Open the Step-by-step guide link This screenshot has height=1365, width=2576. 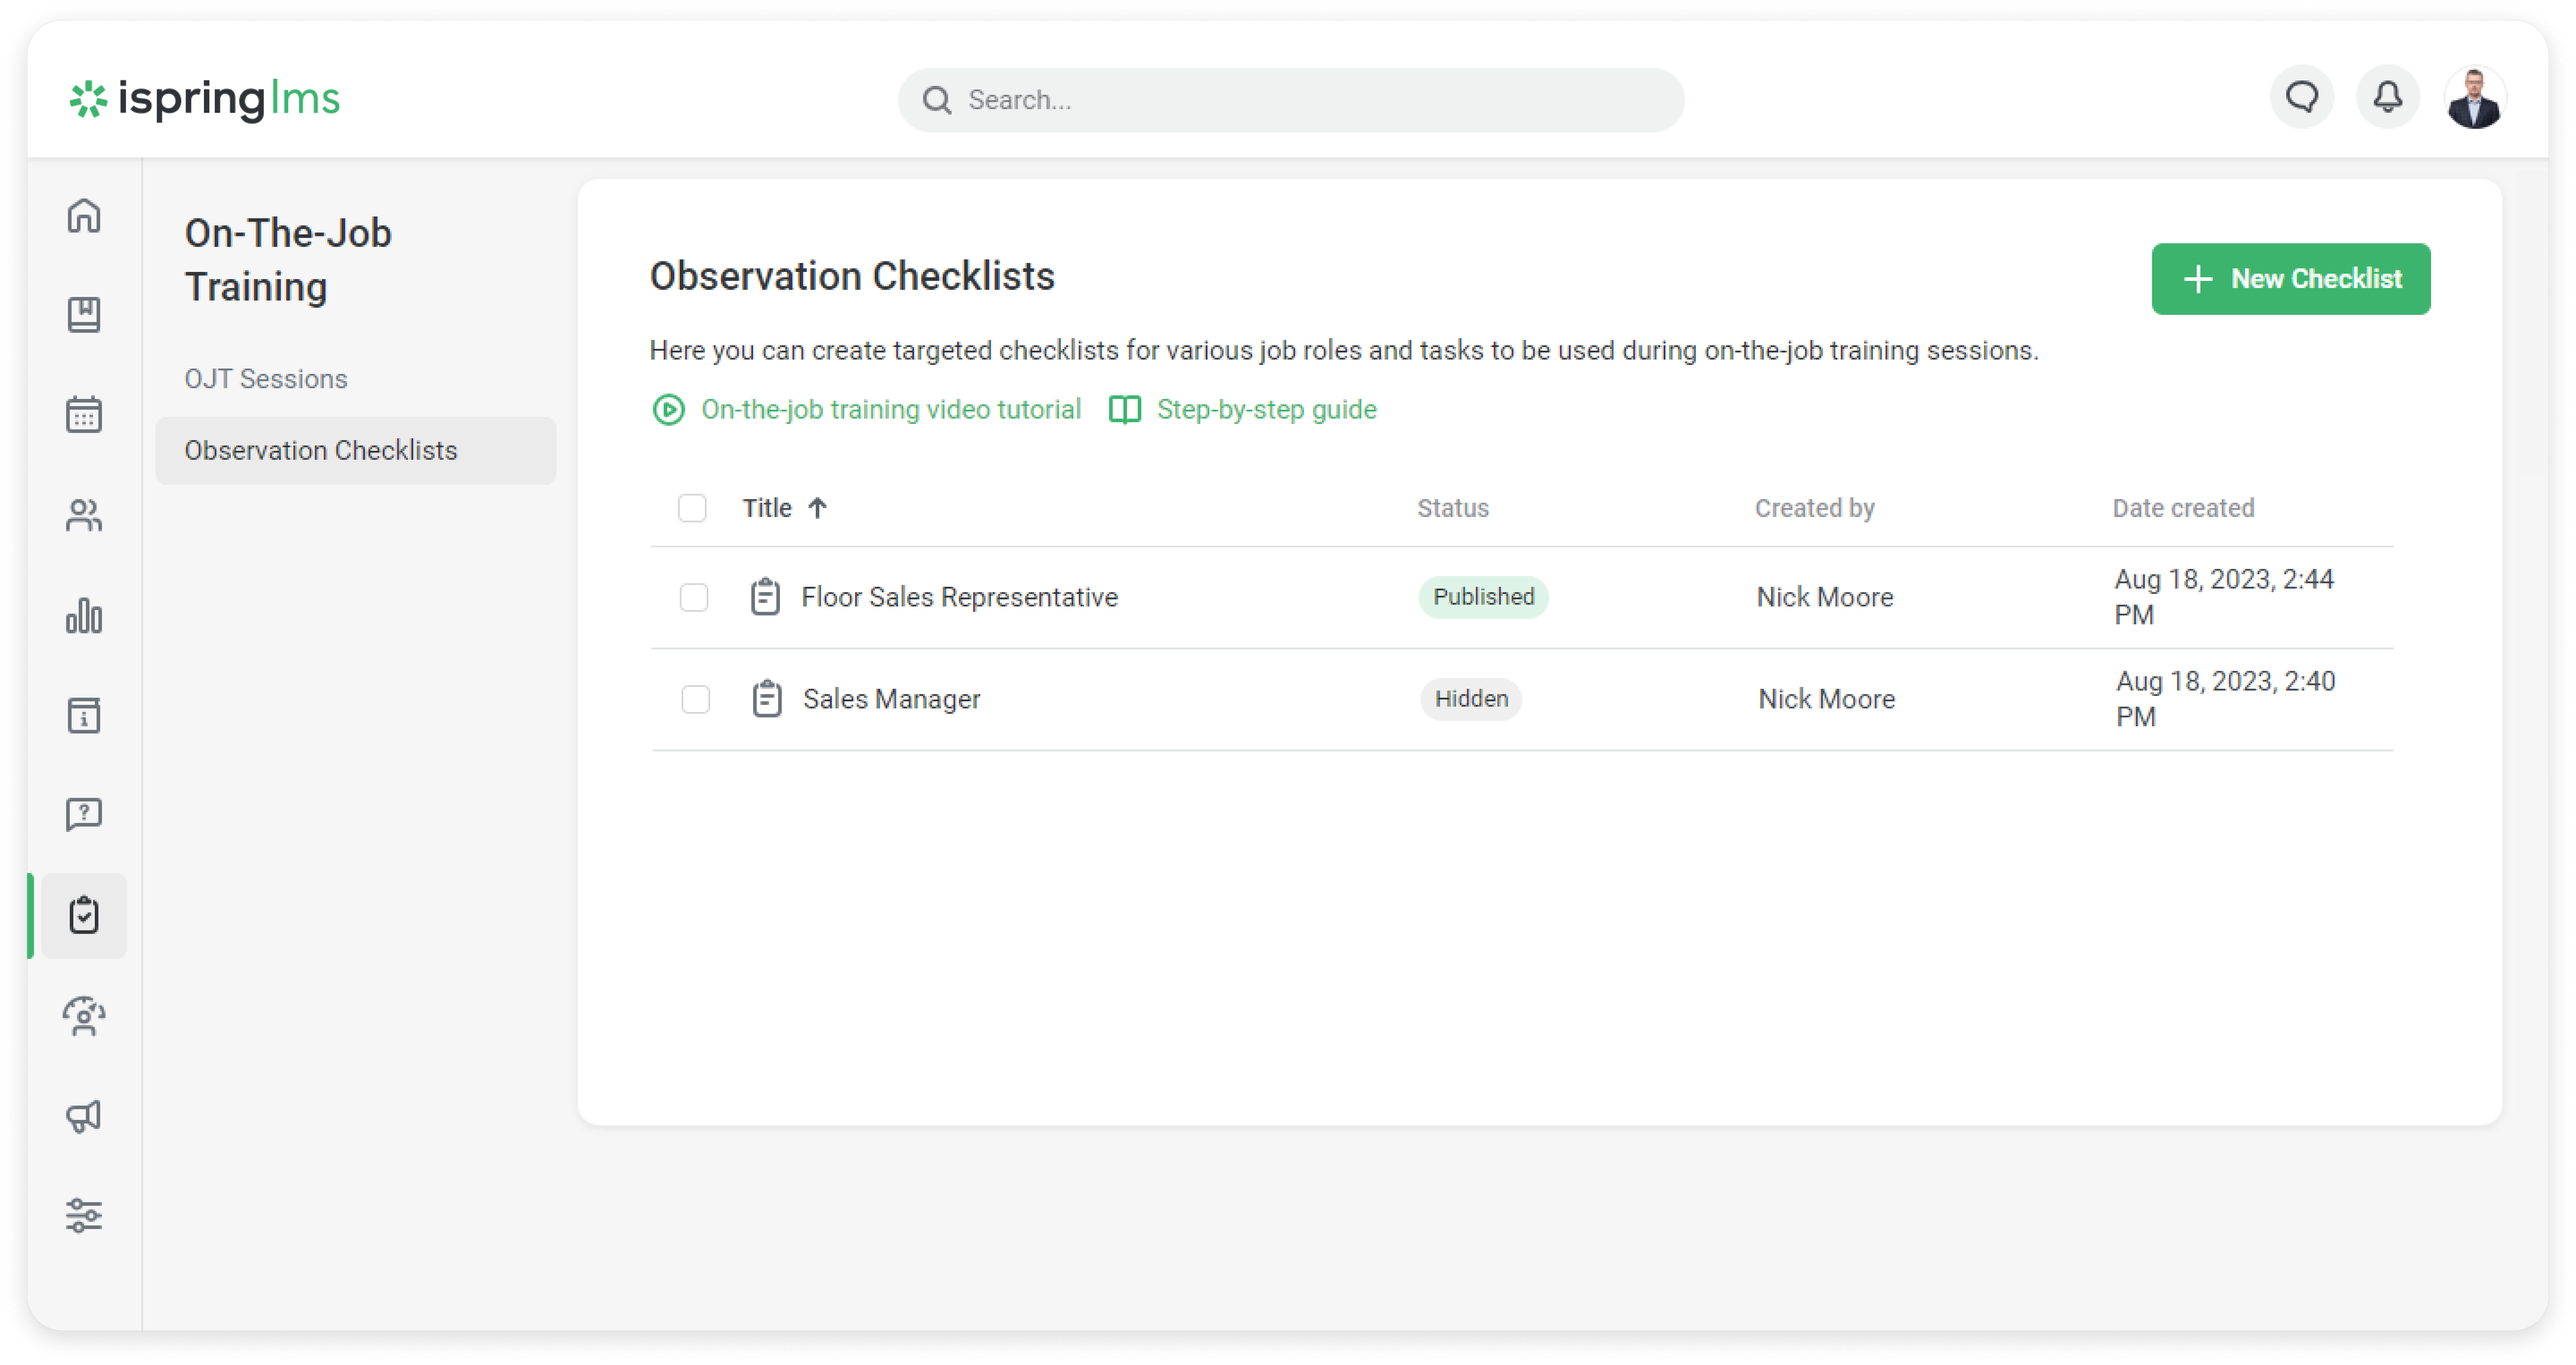point(1265,410)
